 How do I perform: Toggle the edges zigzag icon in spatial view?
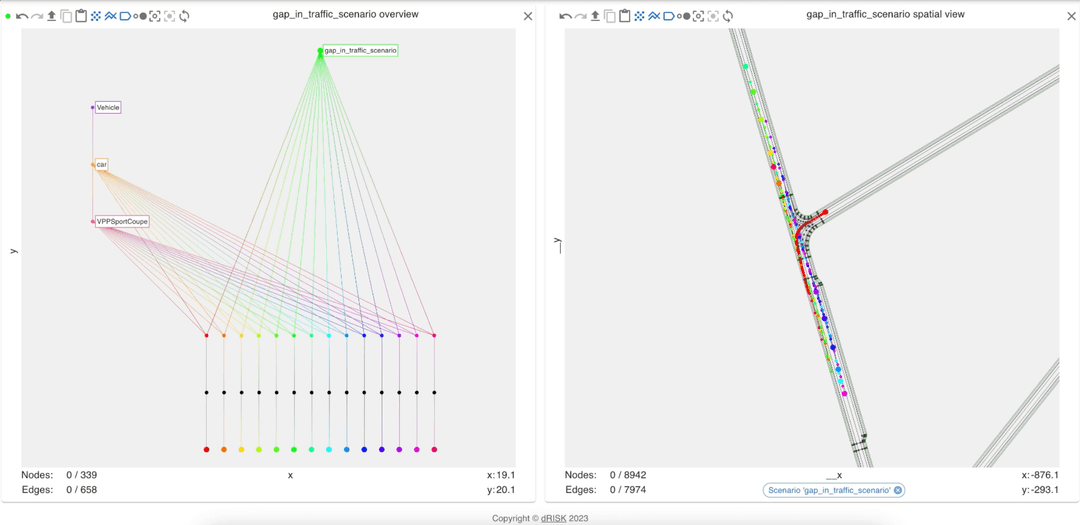tap(653, 16)
